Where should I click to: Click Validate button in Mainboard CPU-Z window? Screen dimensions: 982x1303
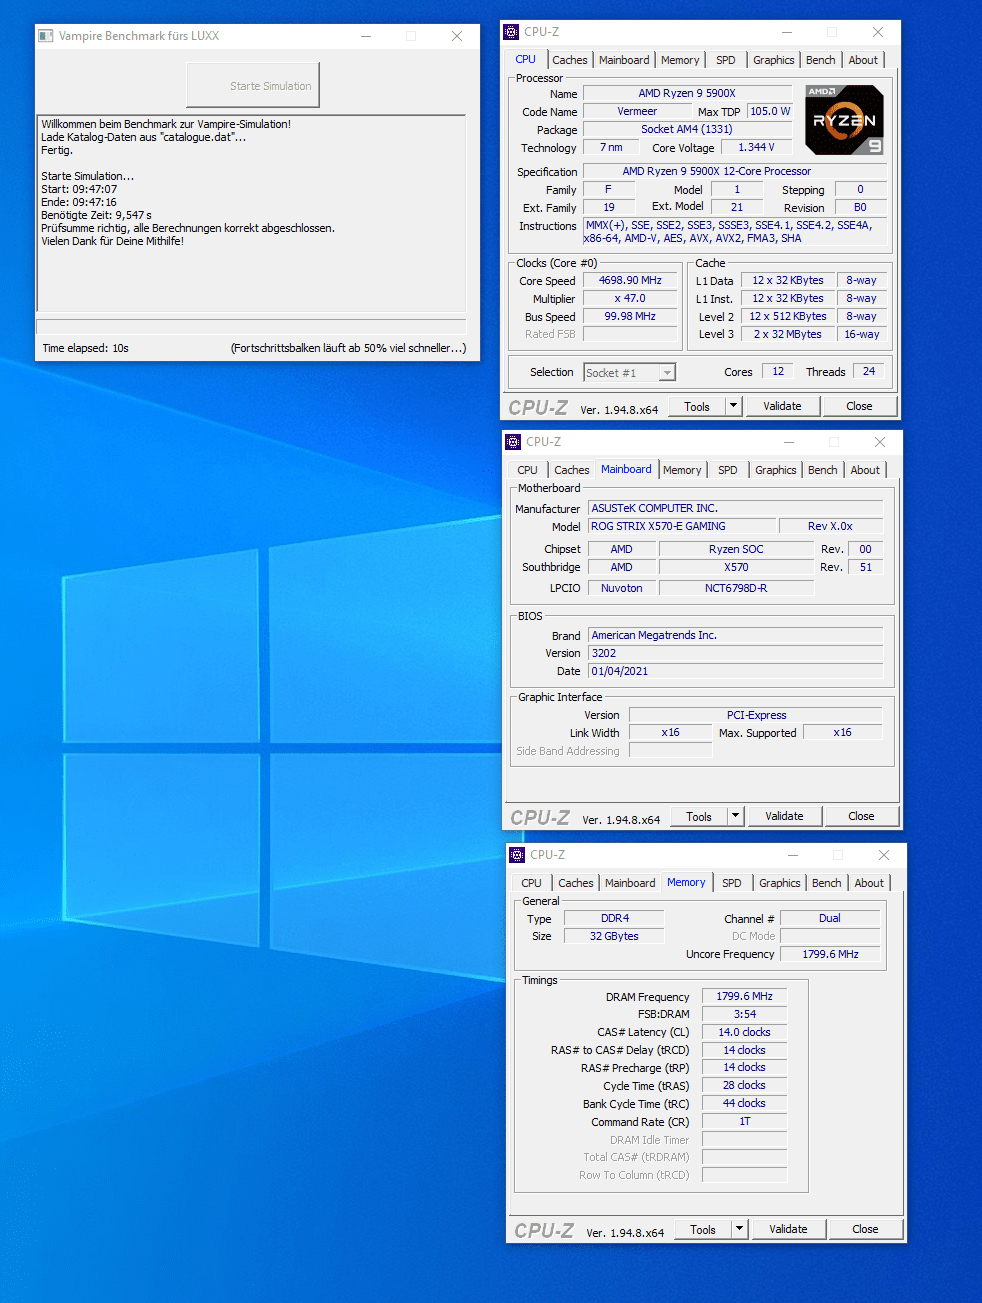pyautogui.click(x=784, y=816)
